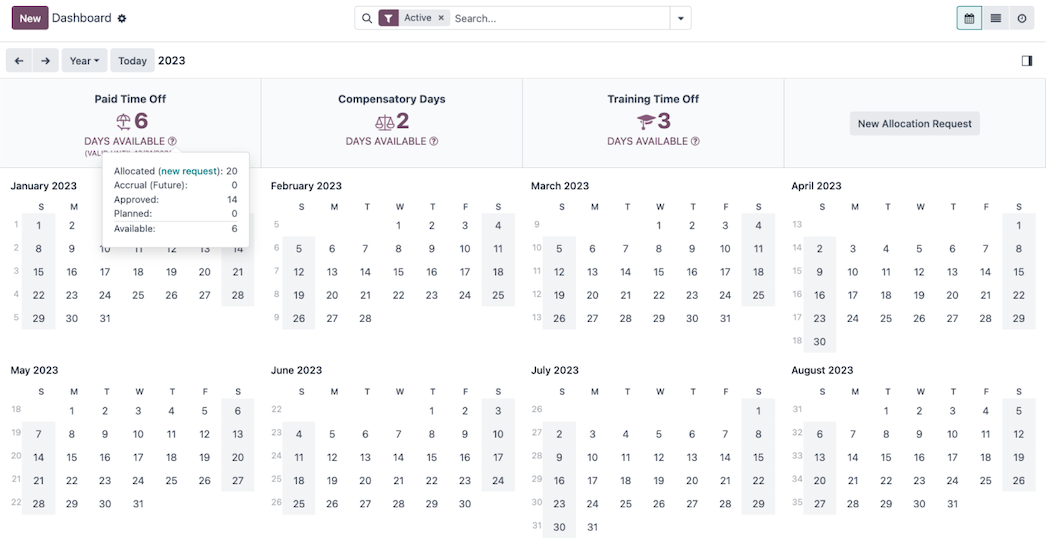Screen dimensions: 1046x548
Task: Click the filter funnel icon in search
Action: 389,18
